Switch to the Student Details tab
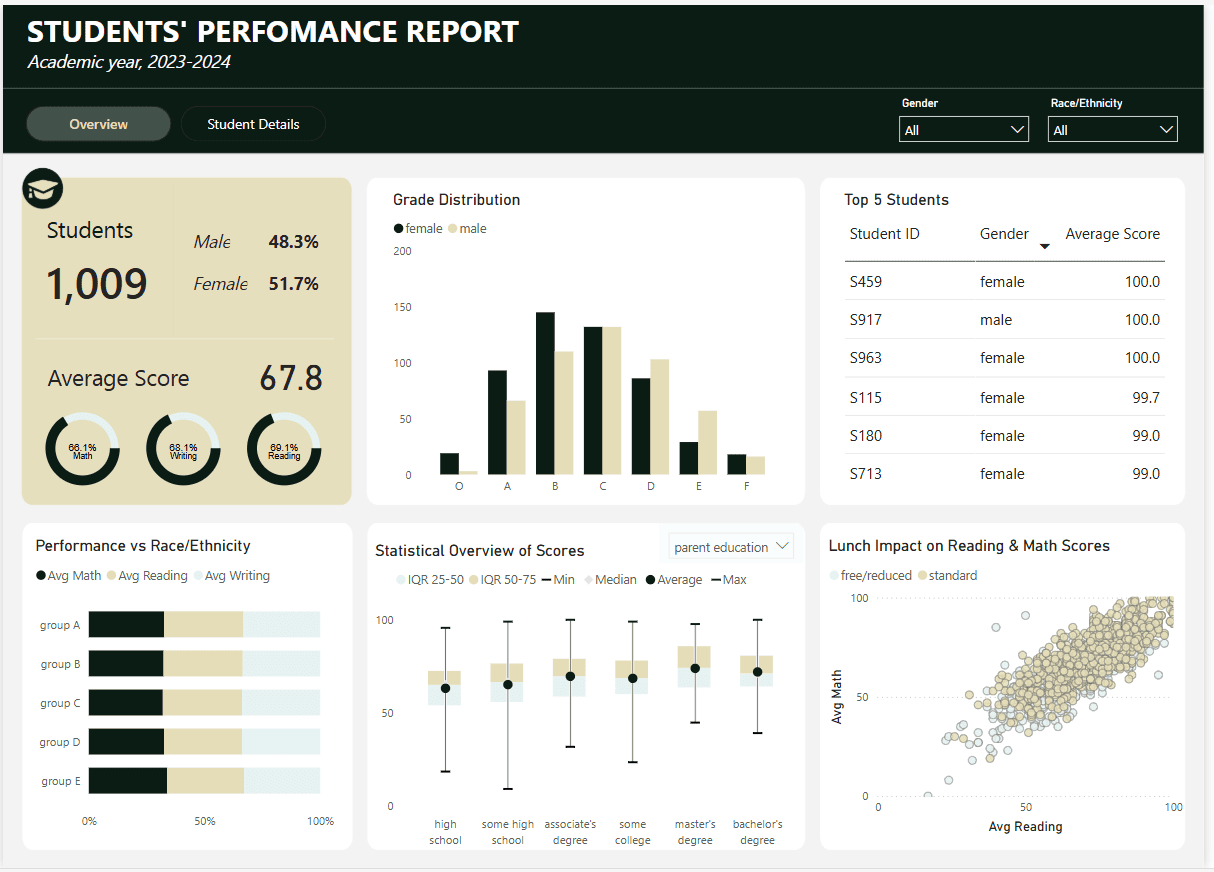 253,124
